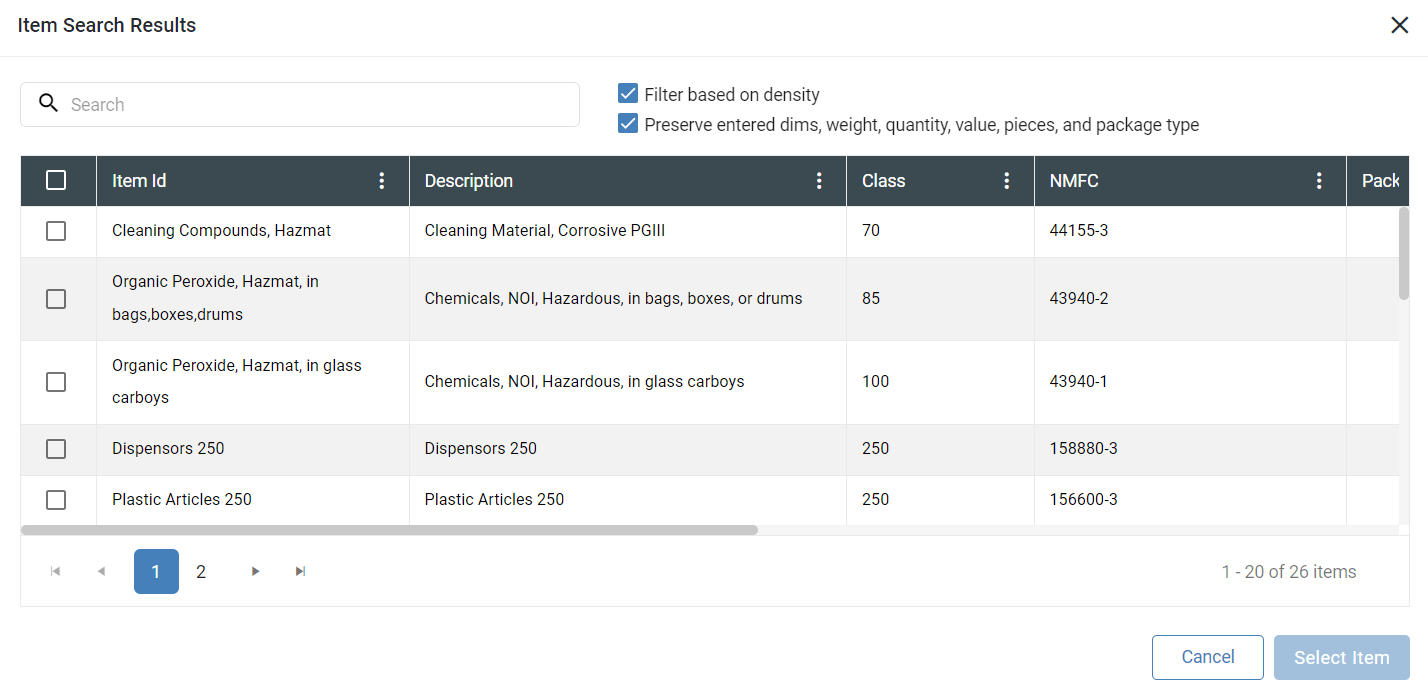Click the search magnifier icon
Image resolution: width=1428 pixels, height=699 pixels.
[48, 103]
